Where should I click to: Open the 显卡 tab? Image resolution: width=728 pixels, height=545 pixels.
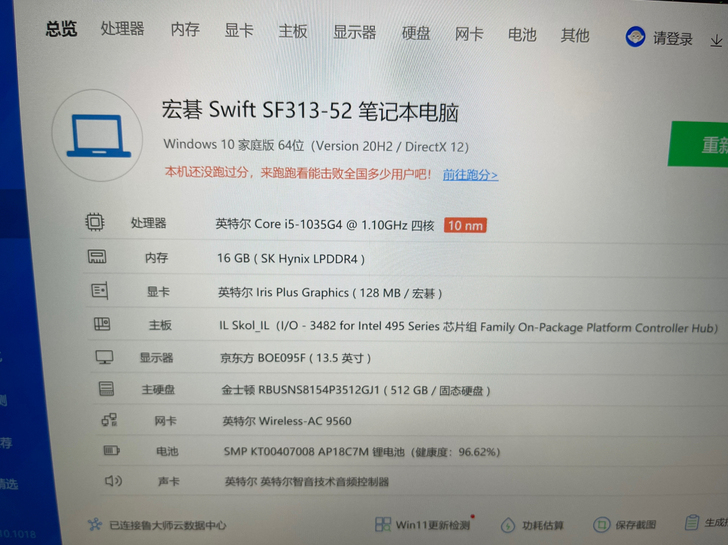239,31
